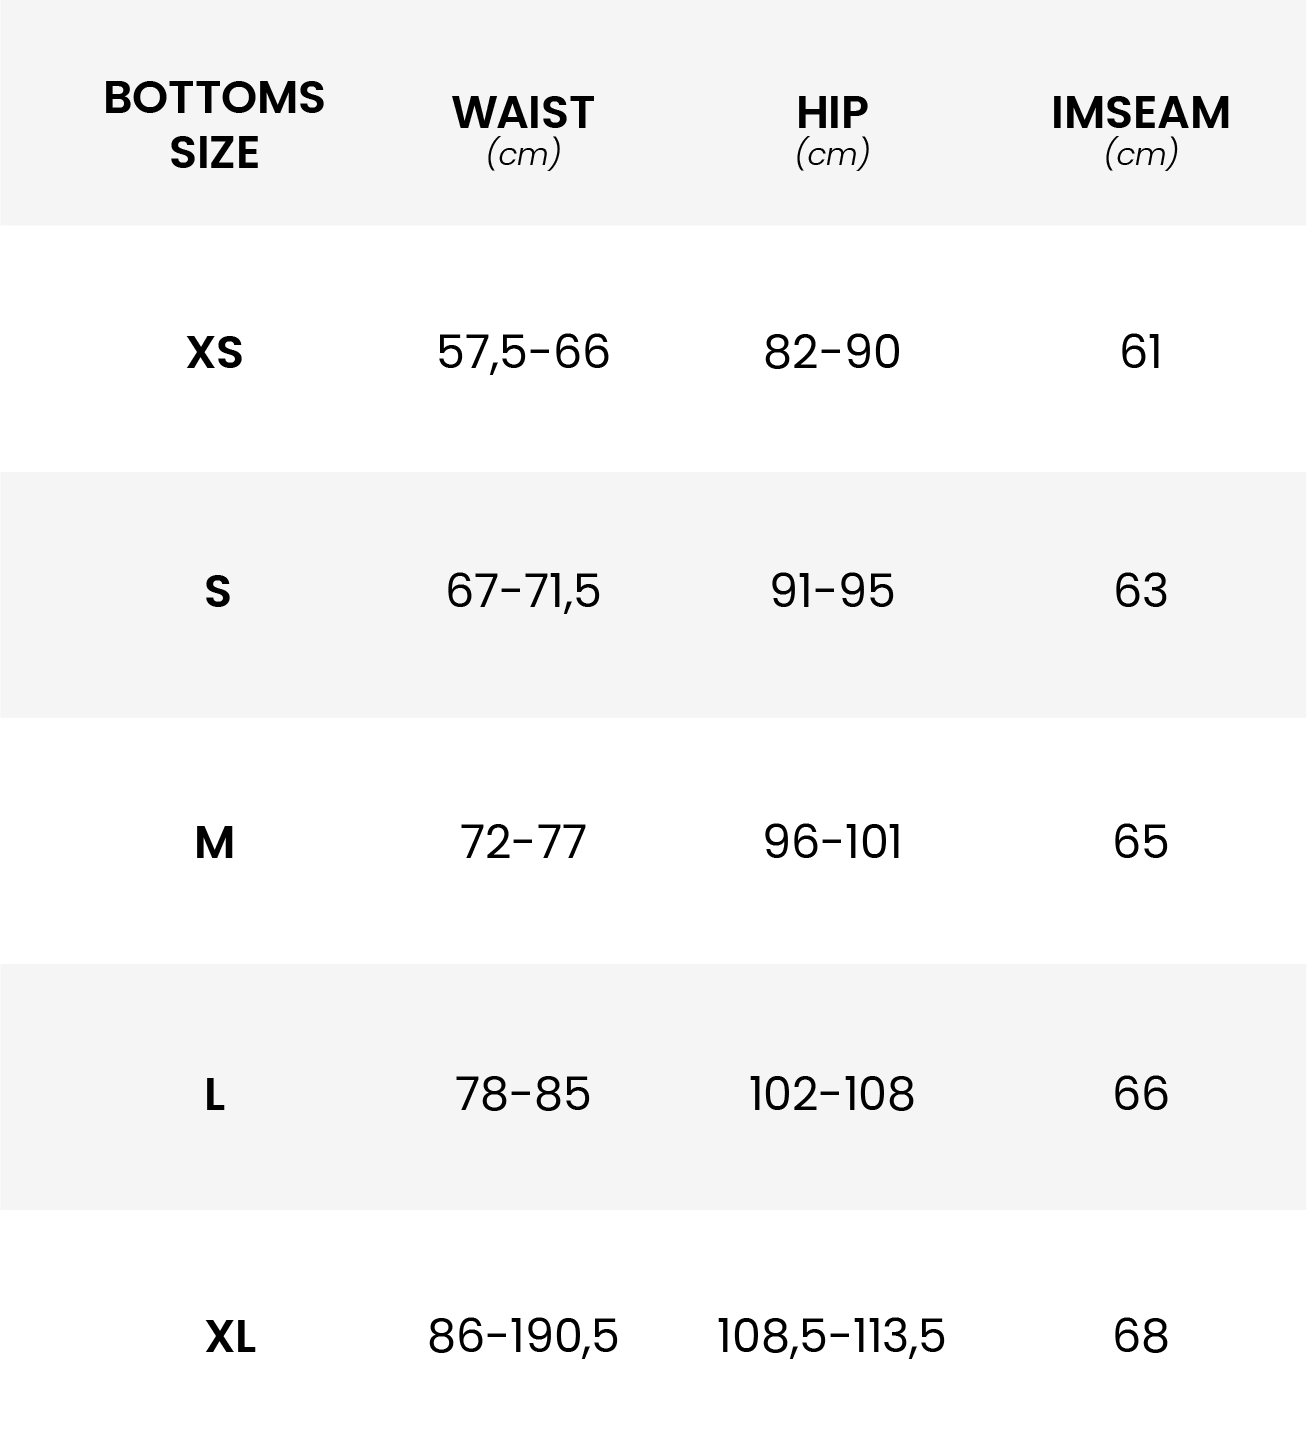
Task: Click inseam value 61 for XS
Action: (x=1140, y=352)
